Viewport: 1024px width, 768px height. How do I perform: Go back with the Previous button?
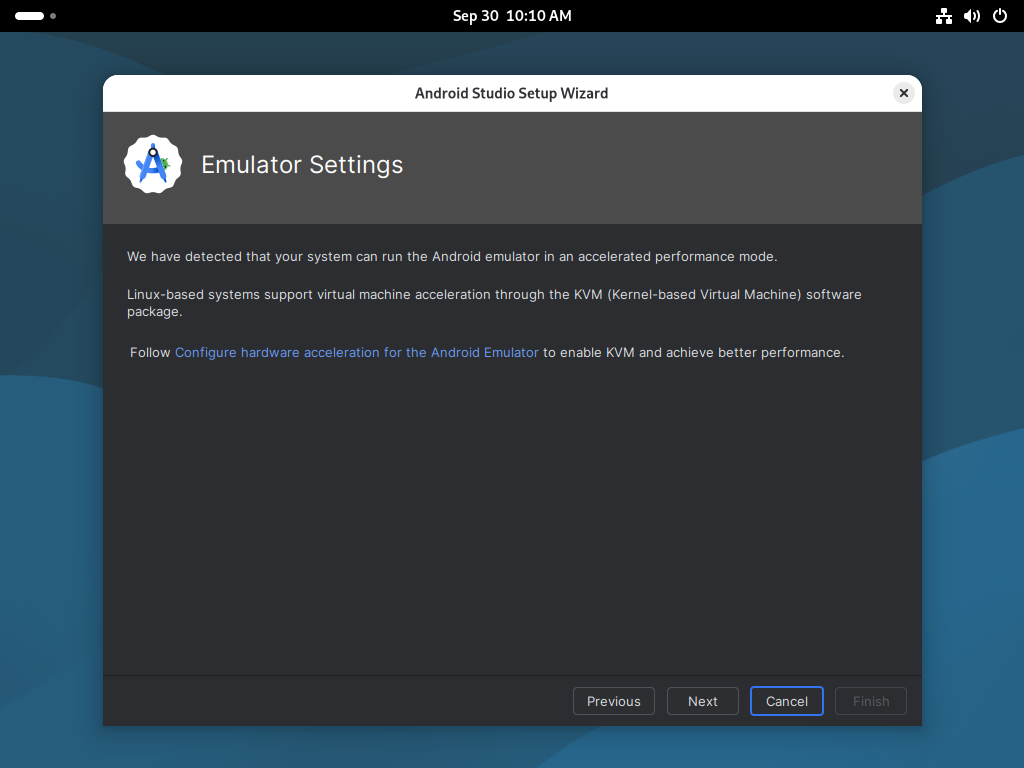click(613, 701)
